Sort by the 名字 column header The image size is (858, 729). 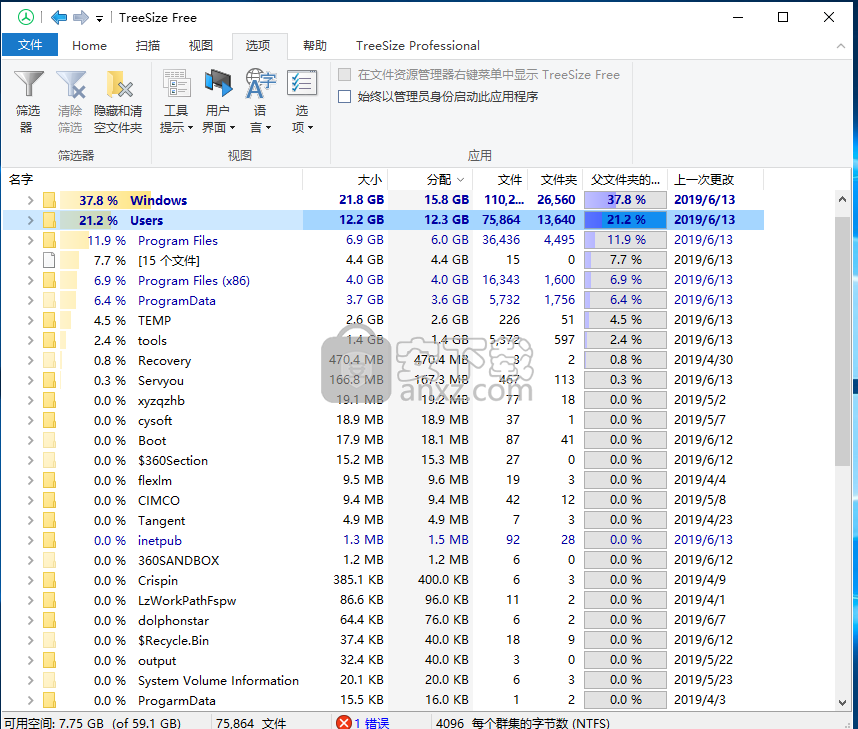(x=152, y=180)
